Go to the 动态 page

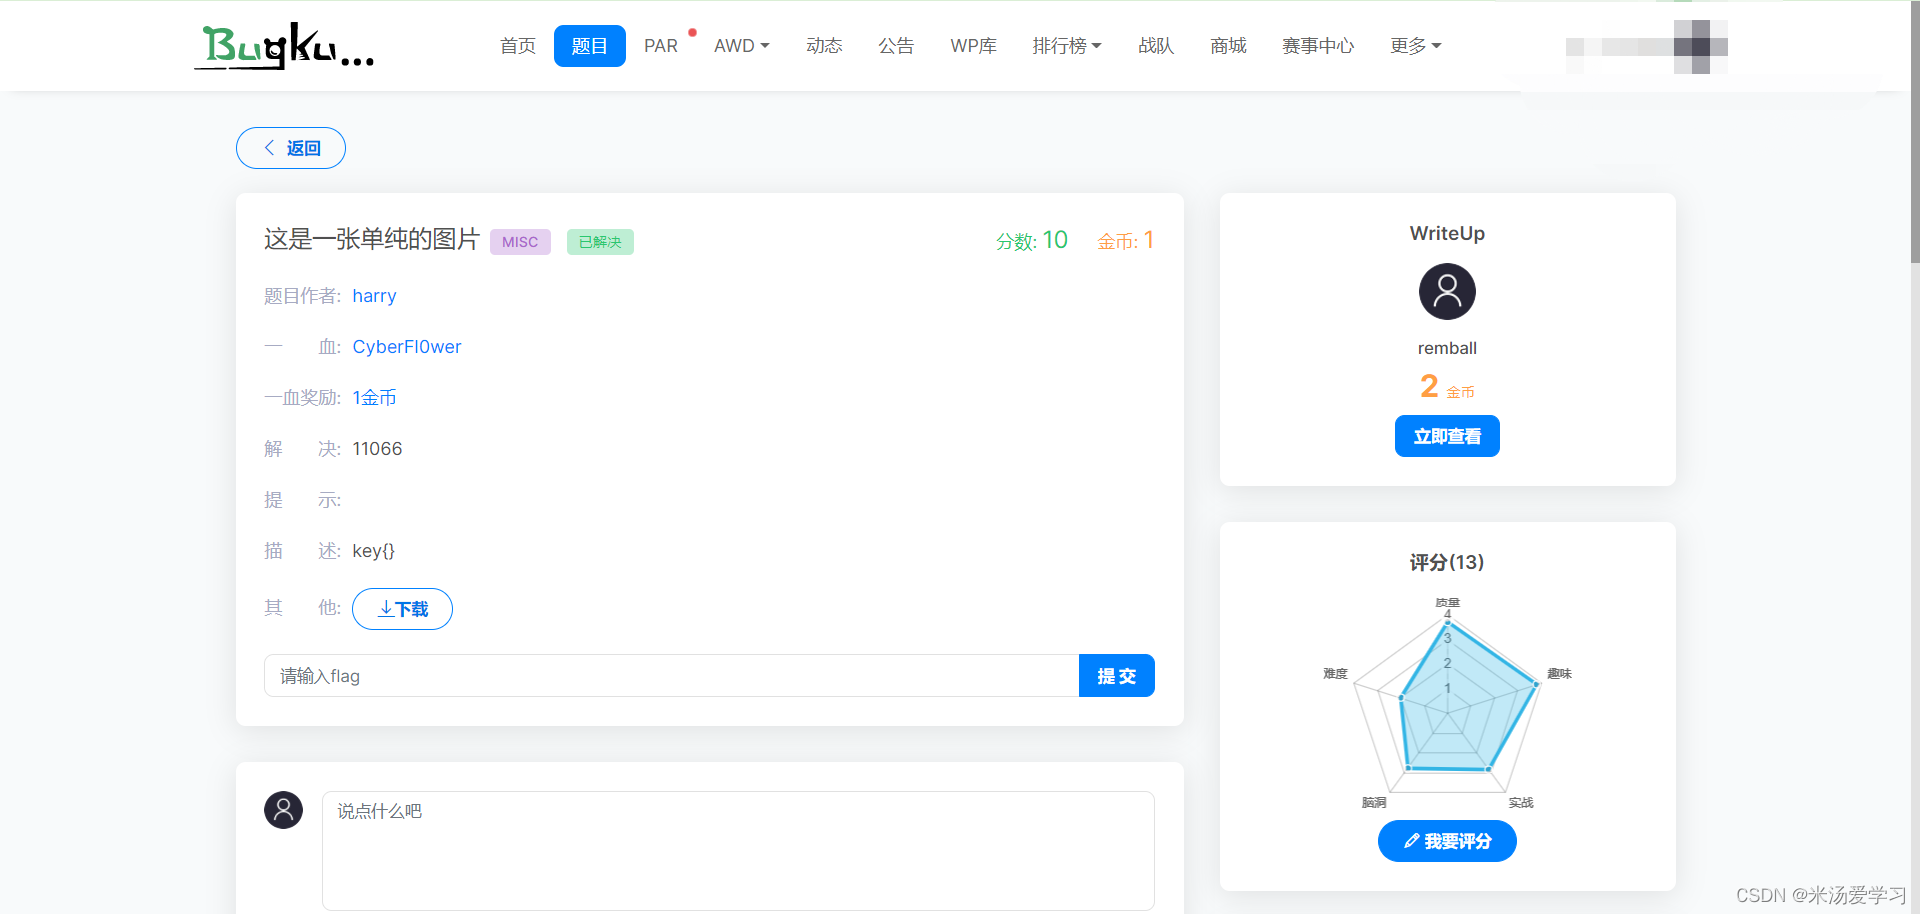click(x=824, y=46)
